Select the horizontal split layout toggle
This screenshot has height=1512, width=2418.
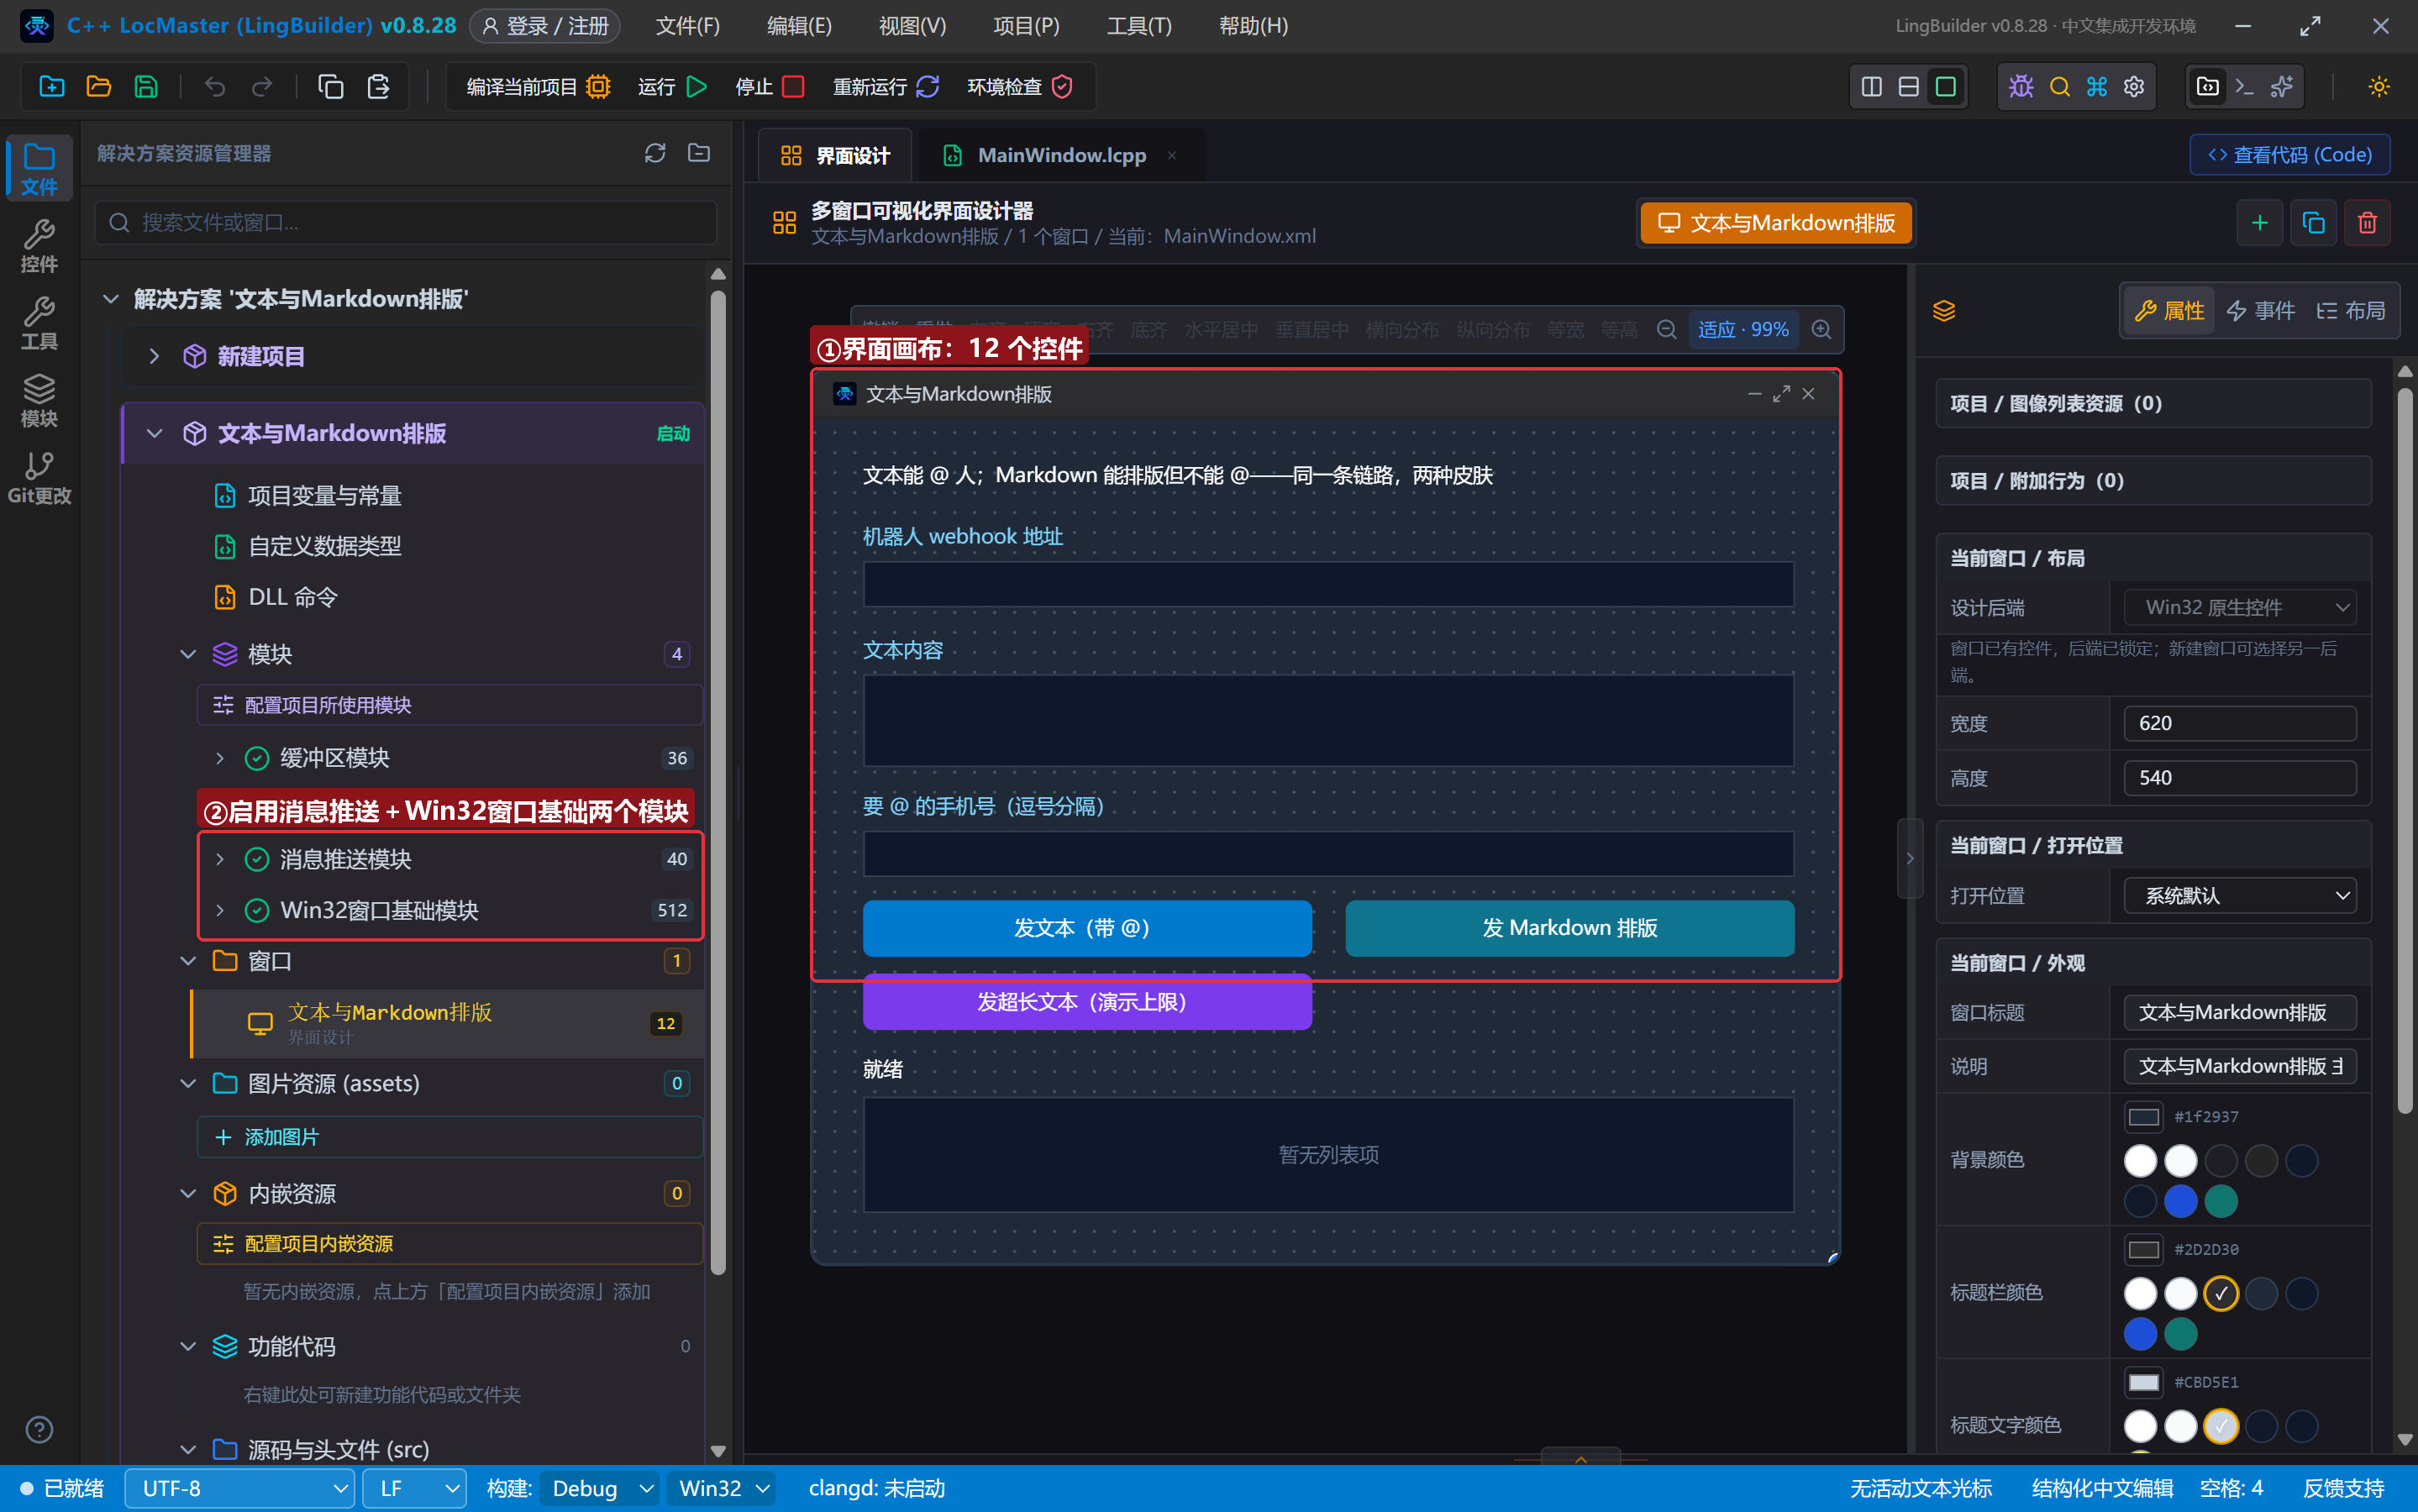tap(1908, 87)
